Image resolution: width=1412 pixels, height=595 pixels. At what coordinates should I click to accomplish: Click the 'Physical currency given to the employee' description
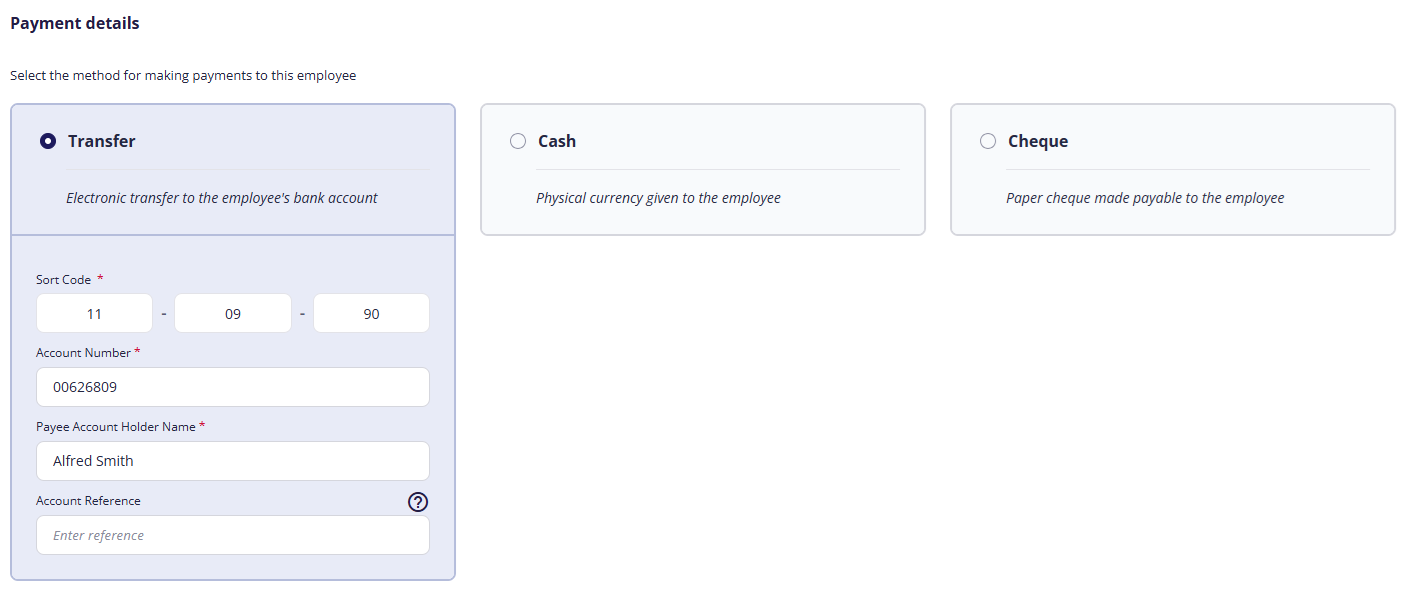click(658, 198)
